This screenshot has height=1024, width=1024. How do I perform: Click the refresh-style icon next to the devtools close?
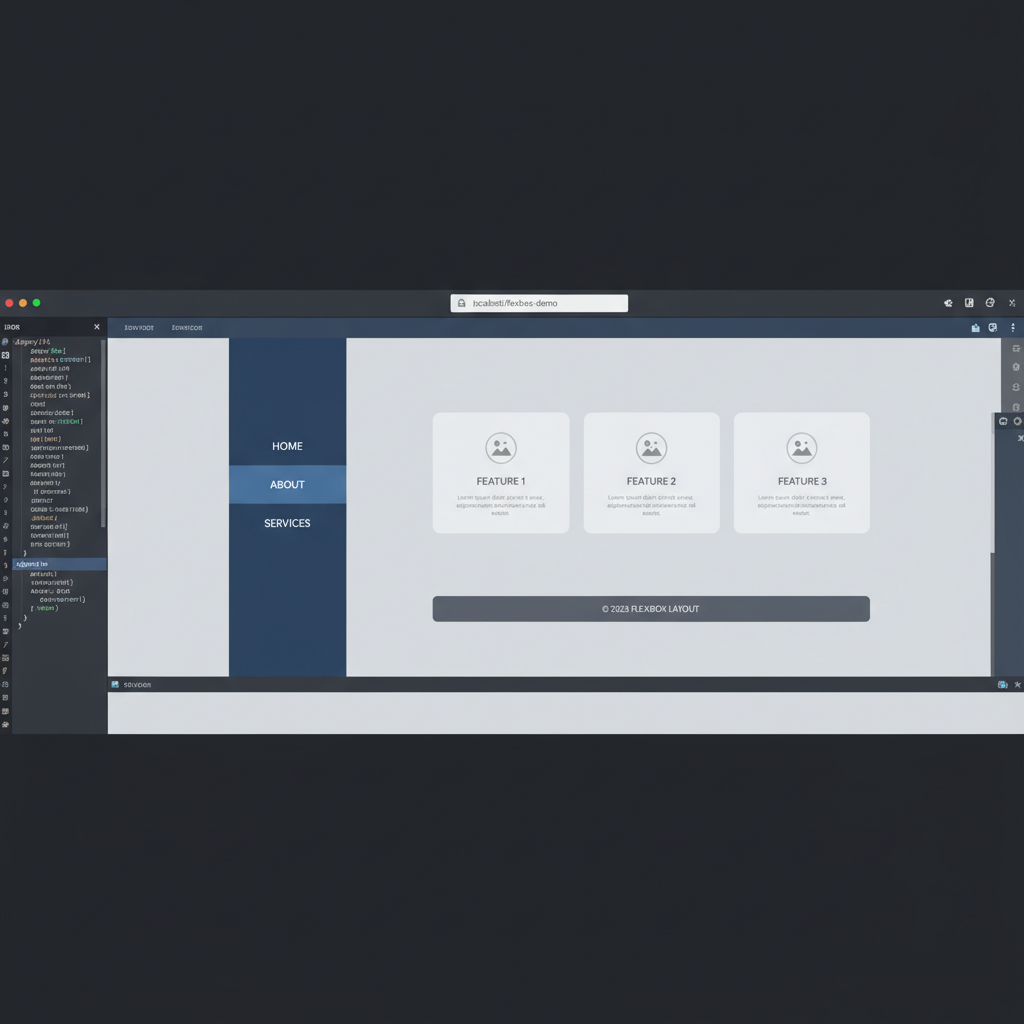click(x=1003, y=421)
